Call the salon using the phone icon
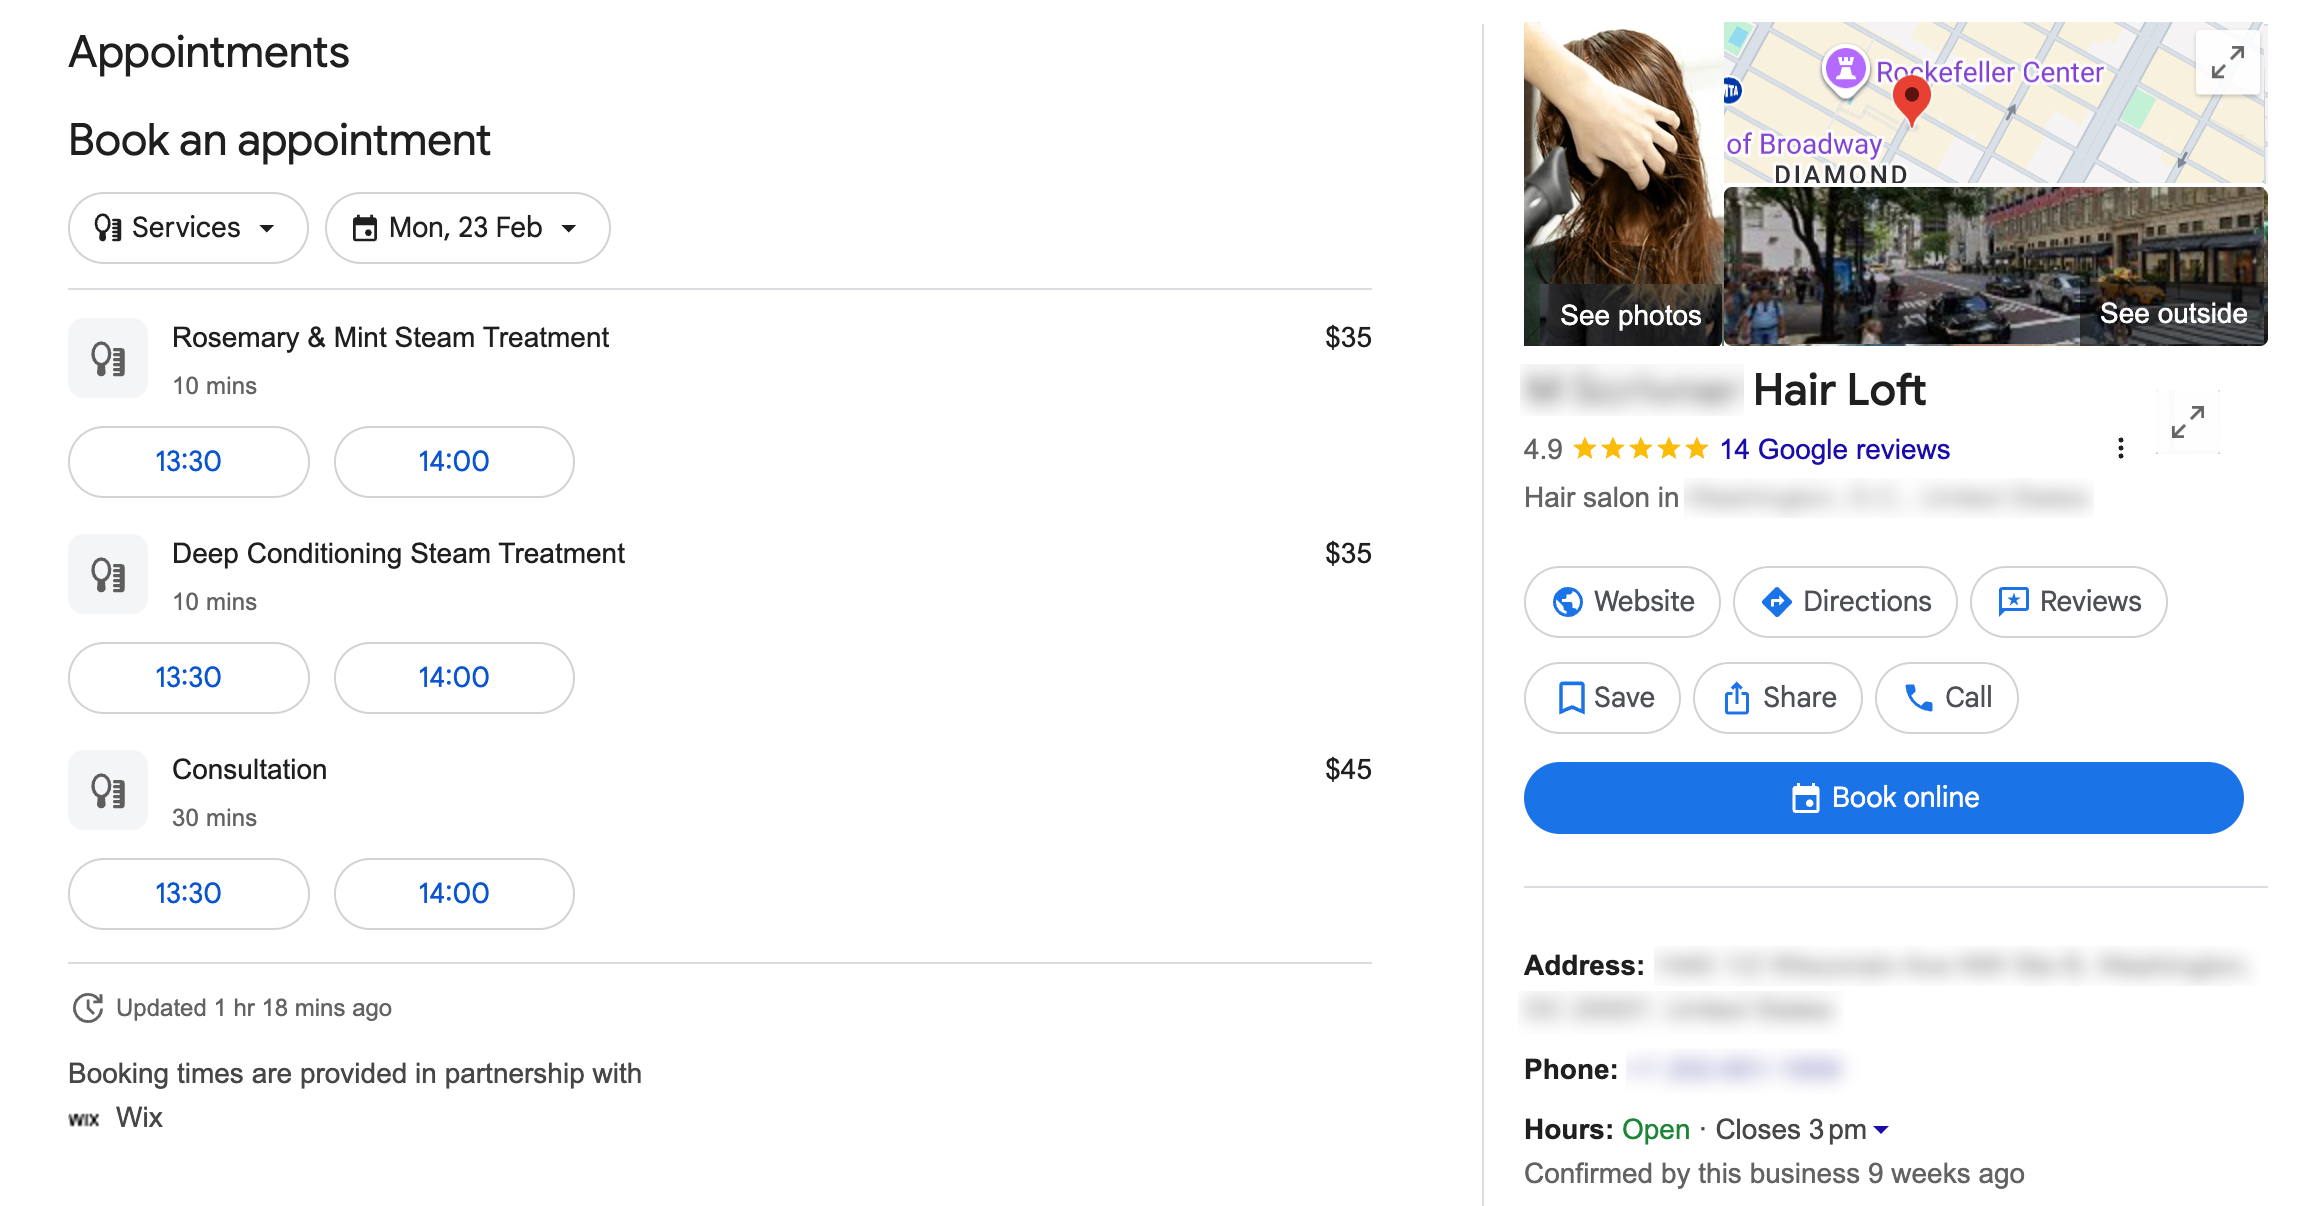The height and width of the screenshot is (1206, 2314). [x=1918, y=697]
